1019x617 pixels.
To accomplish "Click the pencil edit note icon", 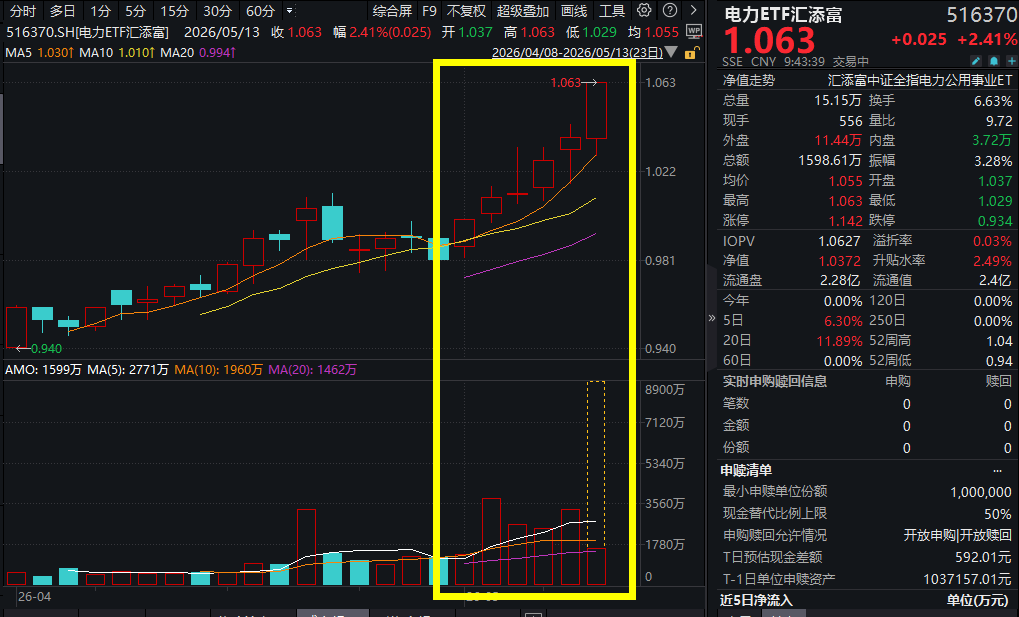I will coord(975,61).
